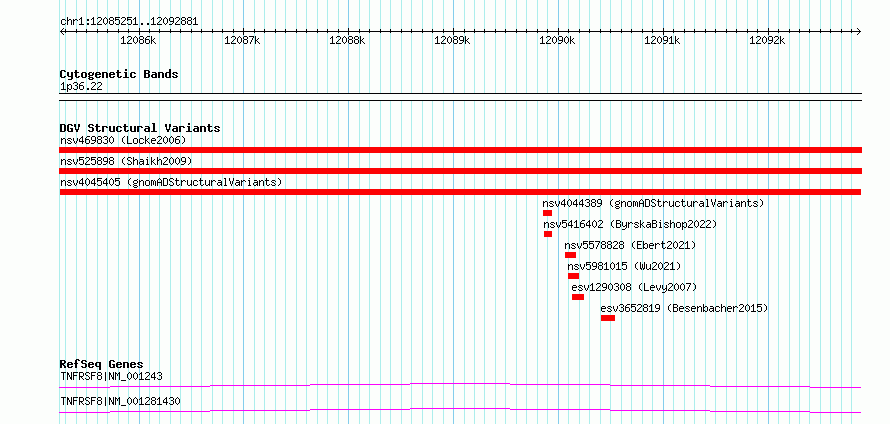This screenshot has height=424, width=890.
Task: Click the TNFRSF8|NM_001281430 gene label
Action: point(120,401)
